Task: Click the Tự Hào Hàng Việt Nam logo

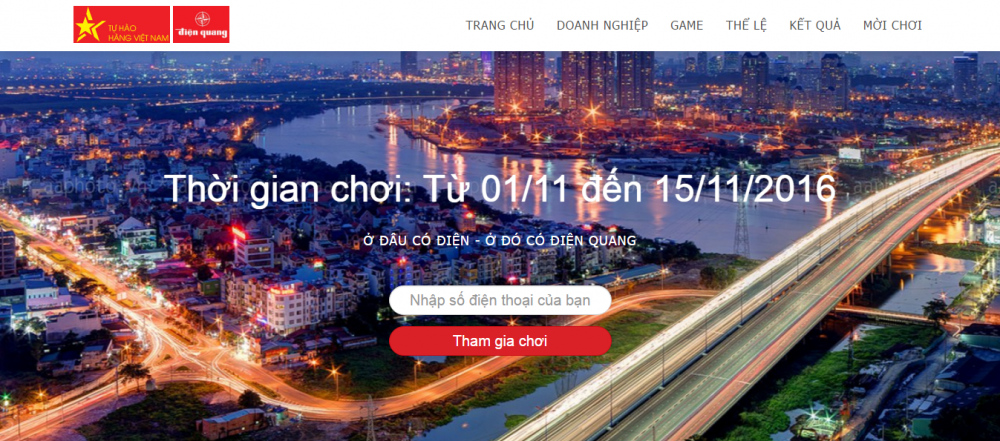Action: tap(121, 24)
